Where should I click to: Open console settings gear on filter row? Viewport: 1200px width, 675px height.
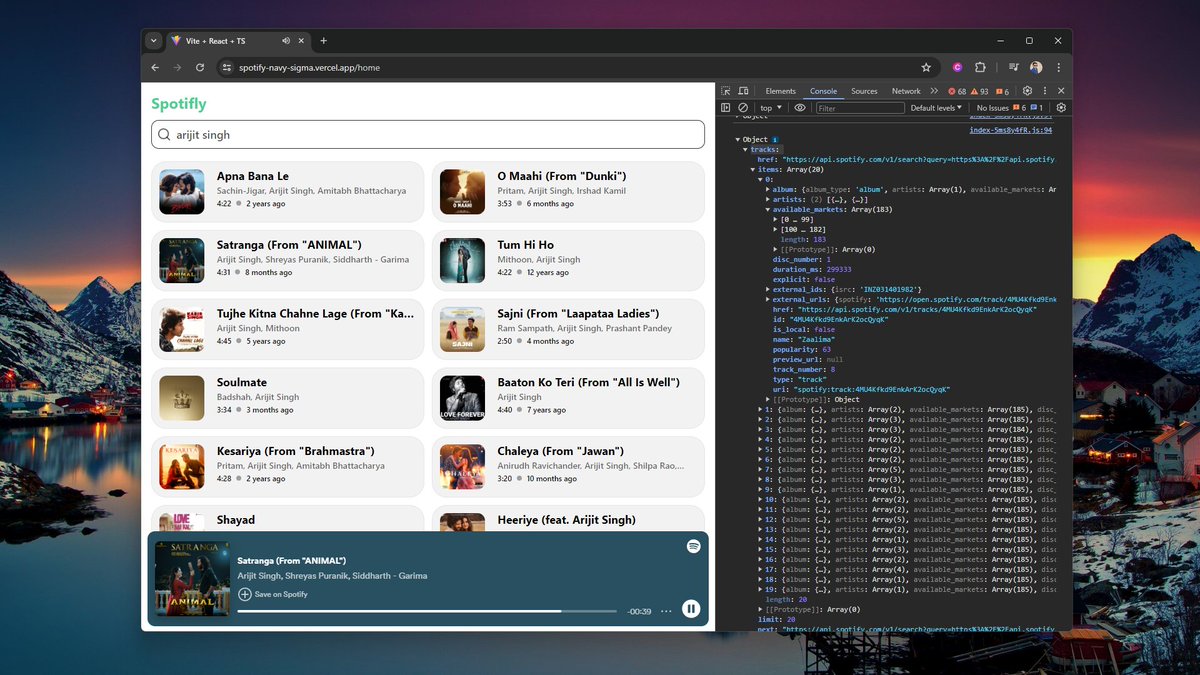coord(1061,108)
